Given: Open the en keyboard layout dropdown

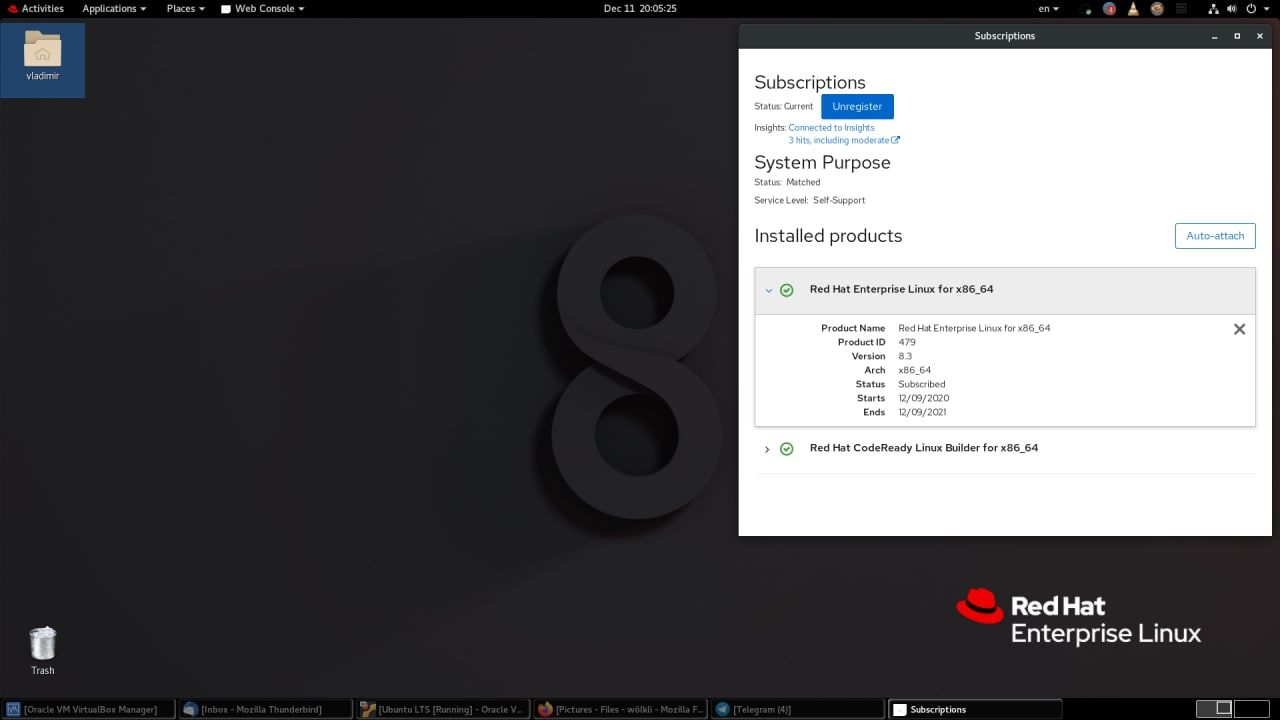Looking at the screenshot, I should tap(1049, 8).
